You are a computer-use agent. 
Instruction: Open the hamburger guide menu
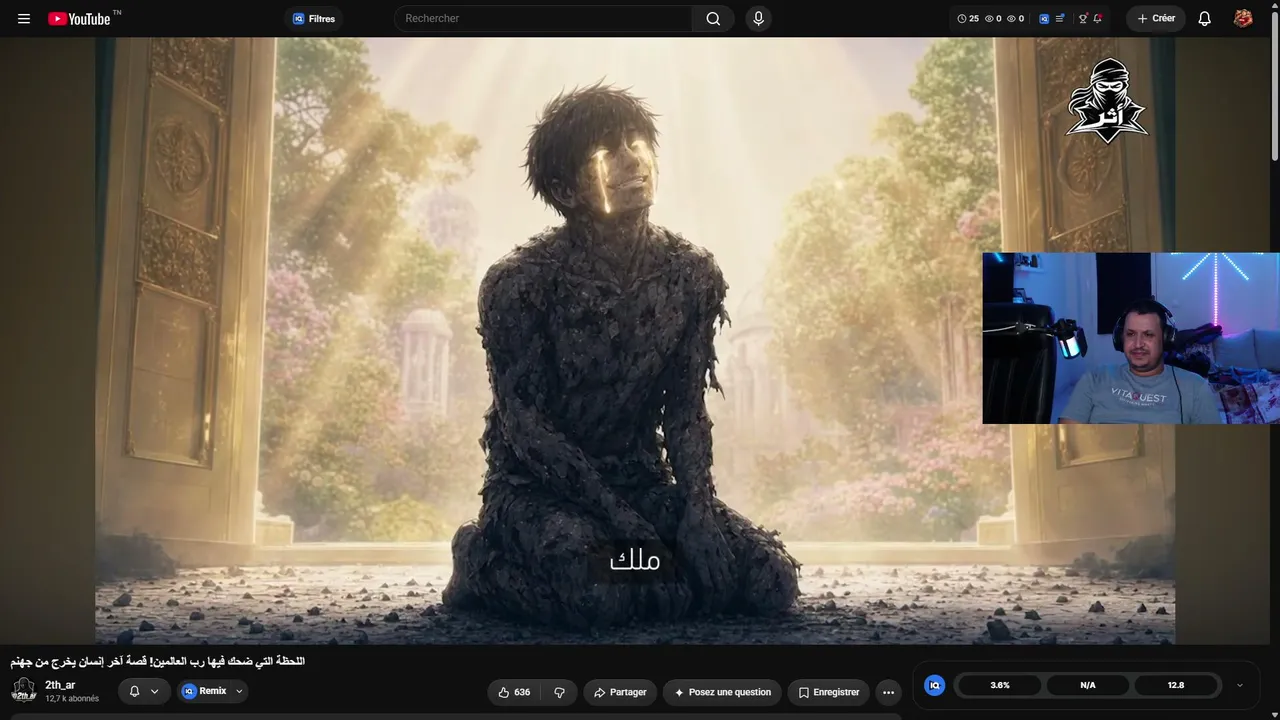24,18
